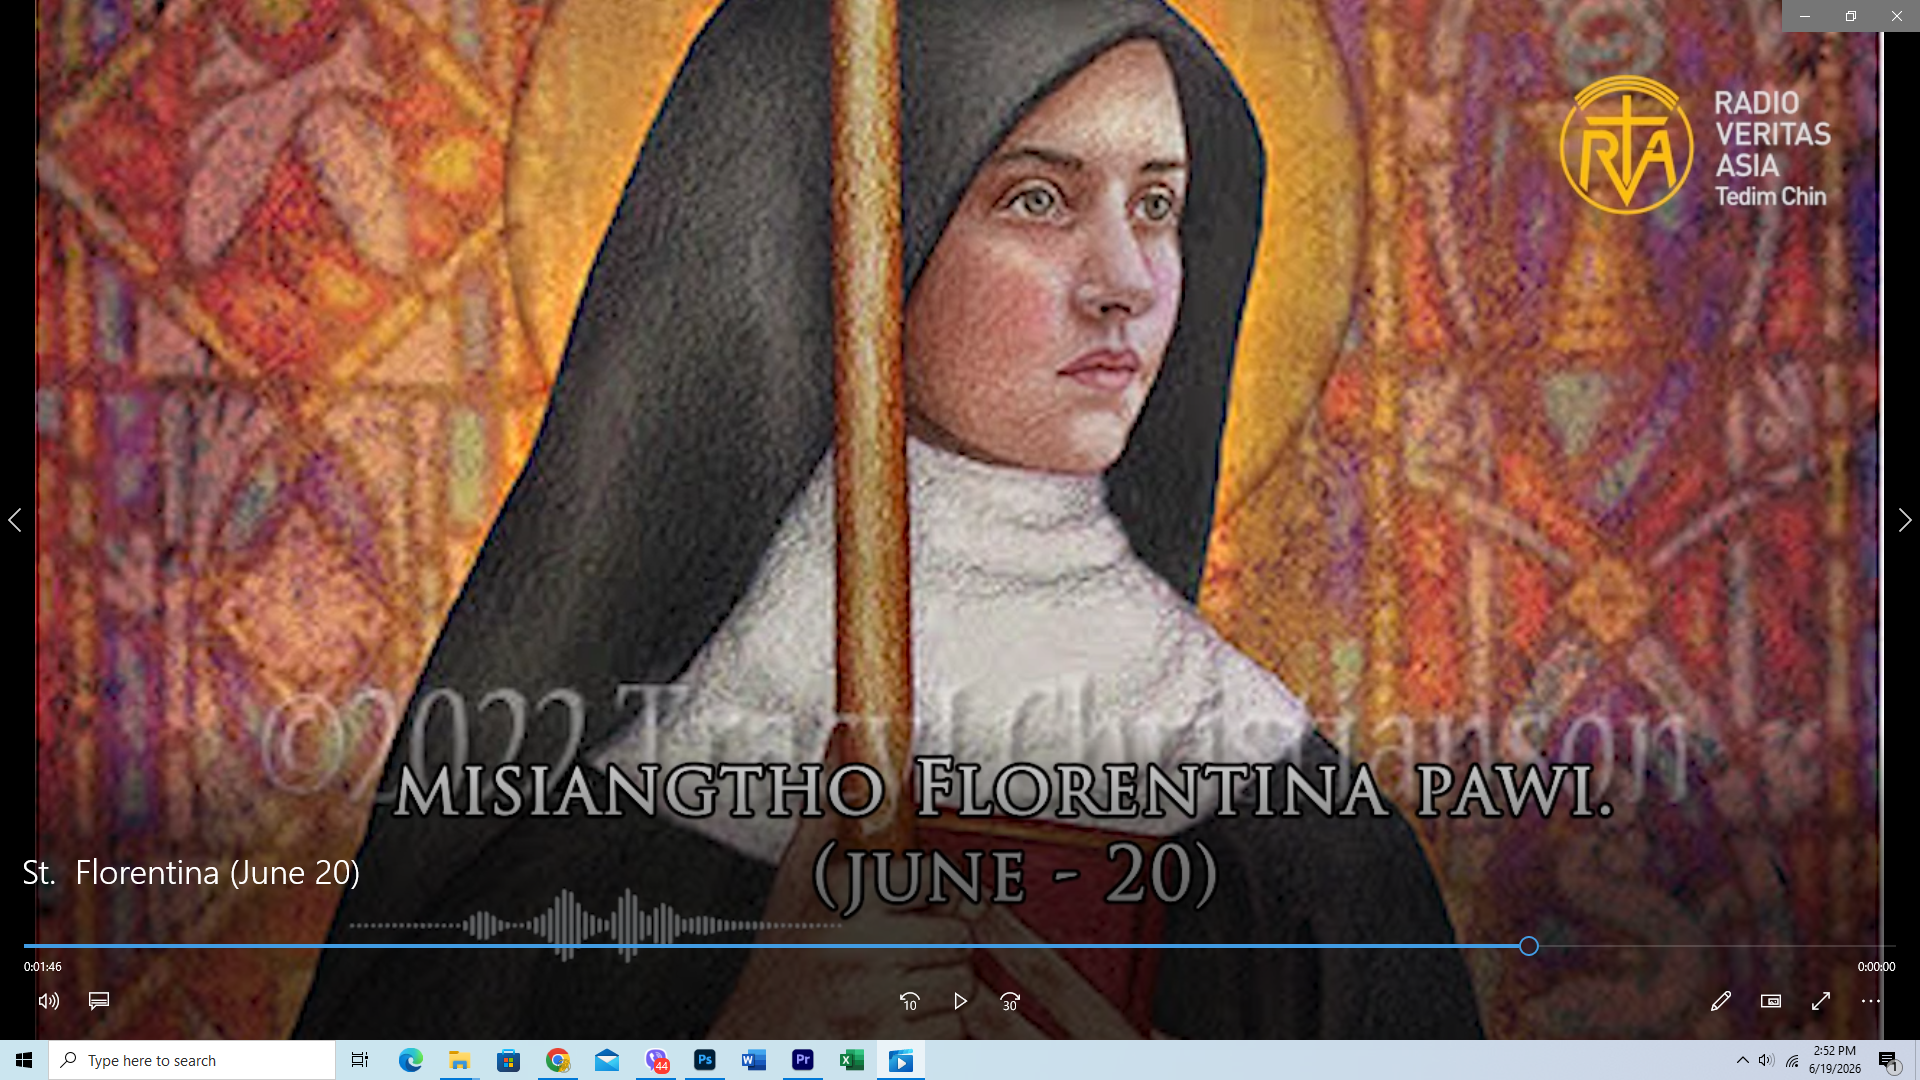
Task: Open Viber app with 44 badge
Action: pyautogui.click(x=656, y=1060)
